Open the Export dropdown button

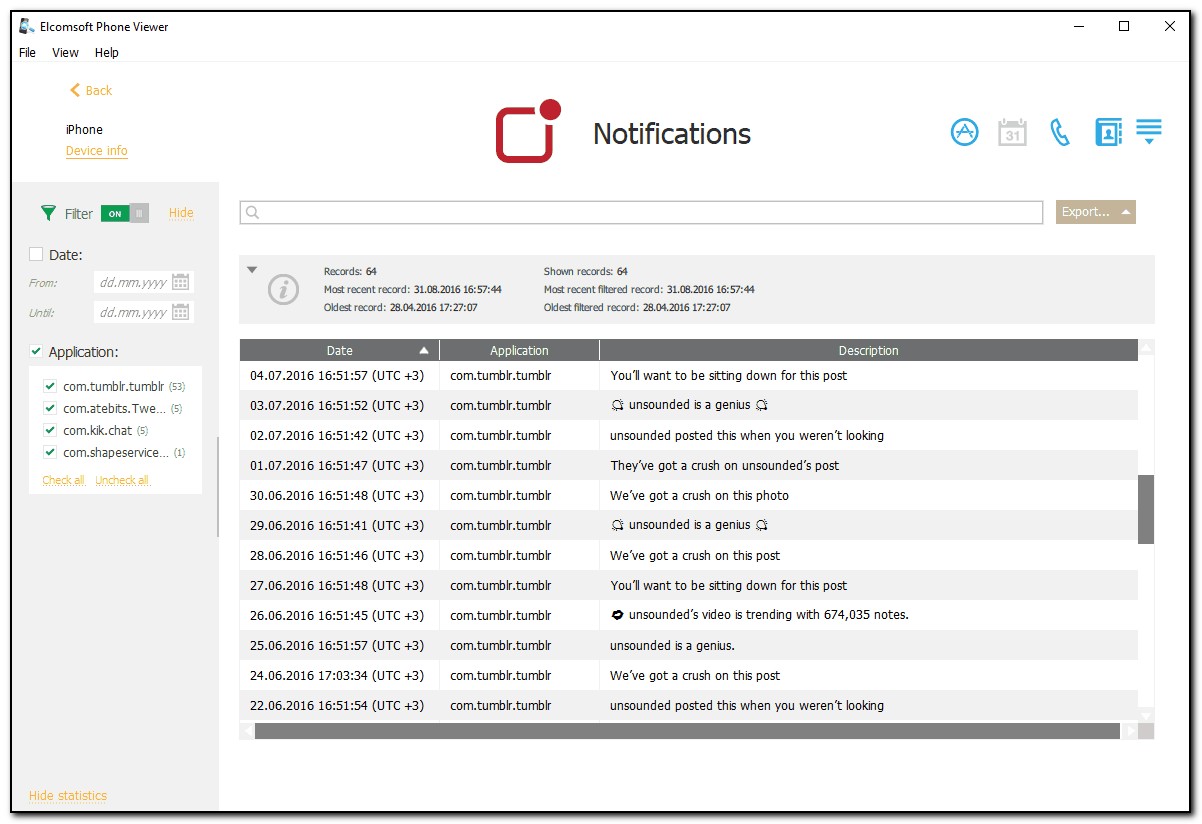1095,212
